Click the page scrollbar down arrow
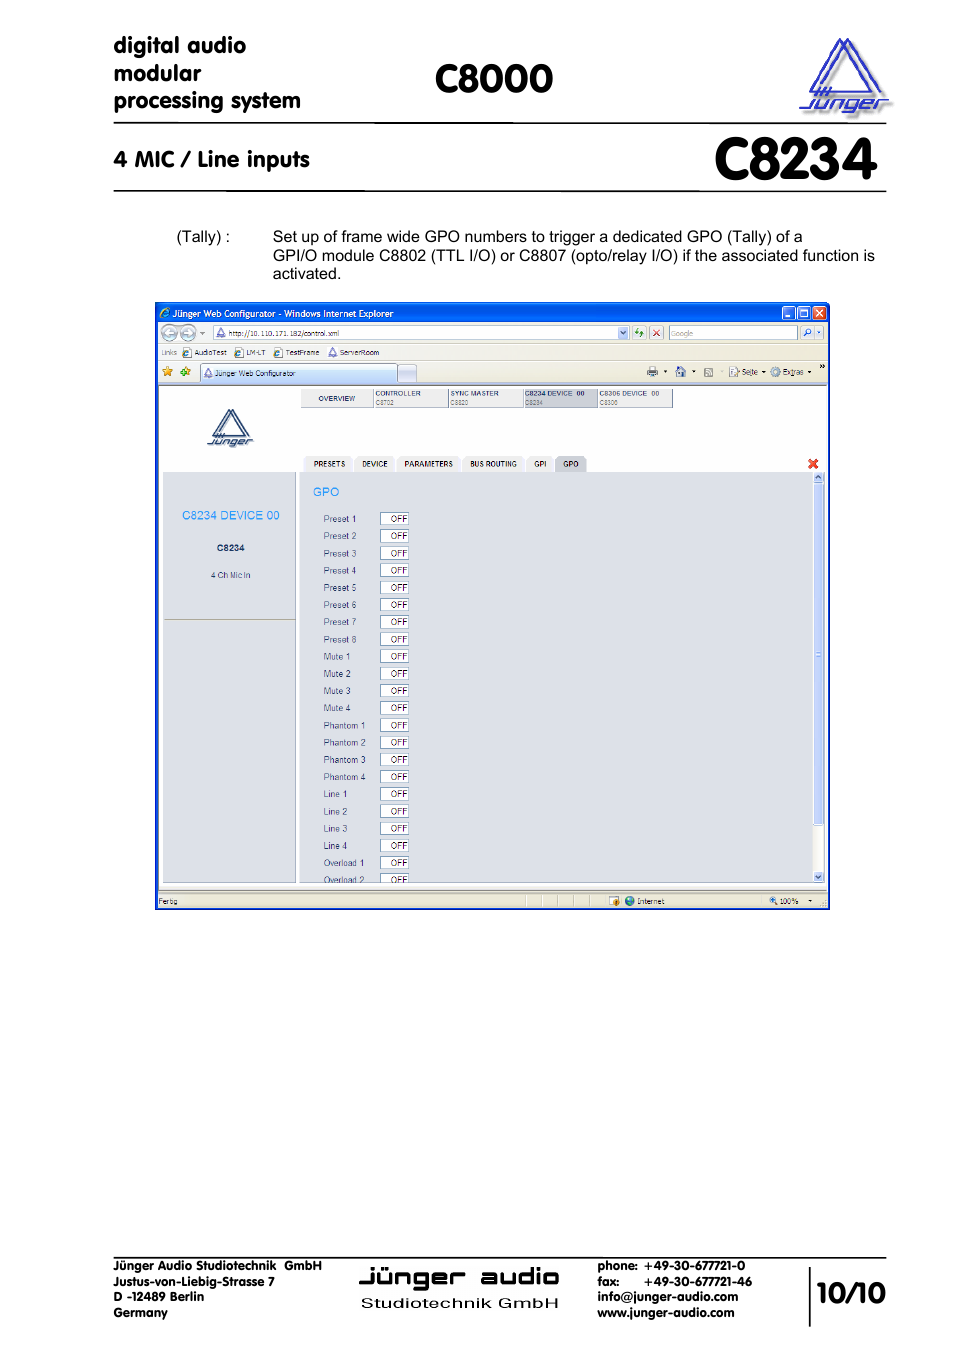Image resolution: width=954 pixels, height=1351 pixels. 818,877
